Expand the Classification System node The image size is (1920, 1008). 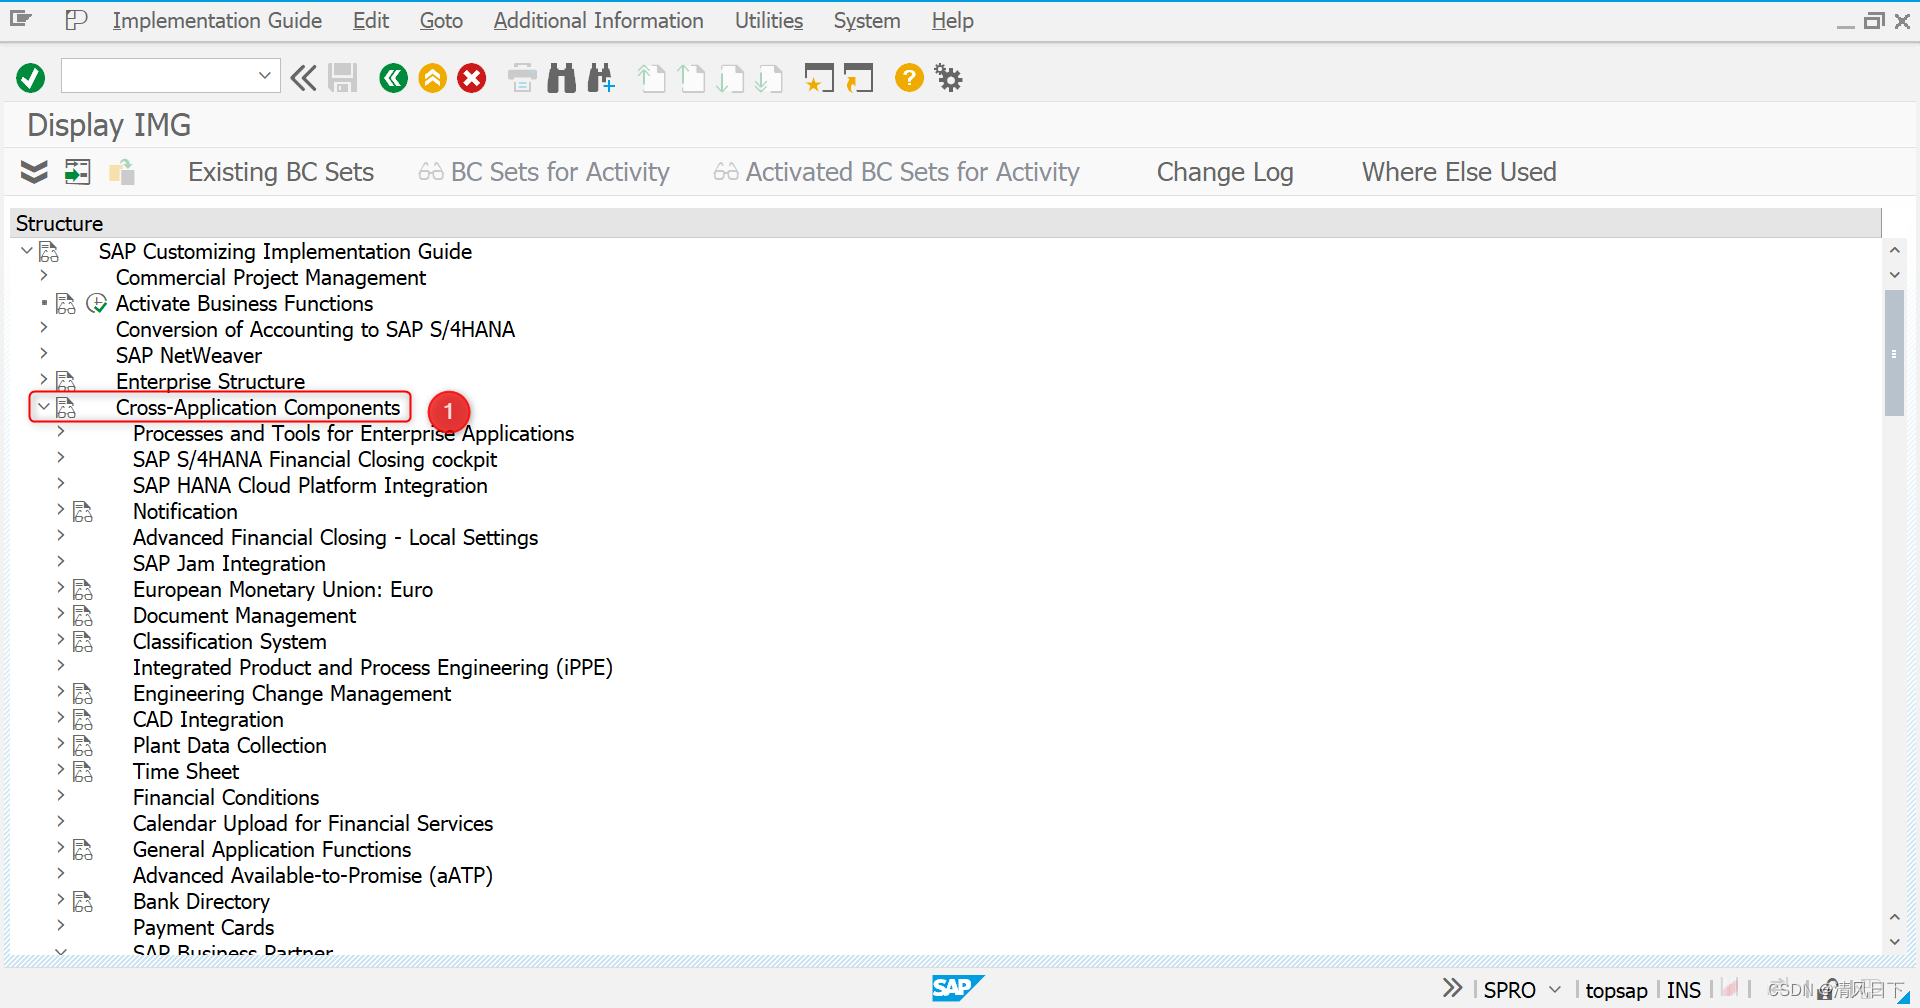tap(61, 640)
